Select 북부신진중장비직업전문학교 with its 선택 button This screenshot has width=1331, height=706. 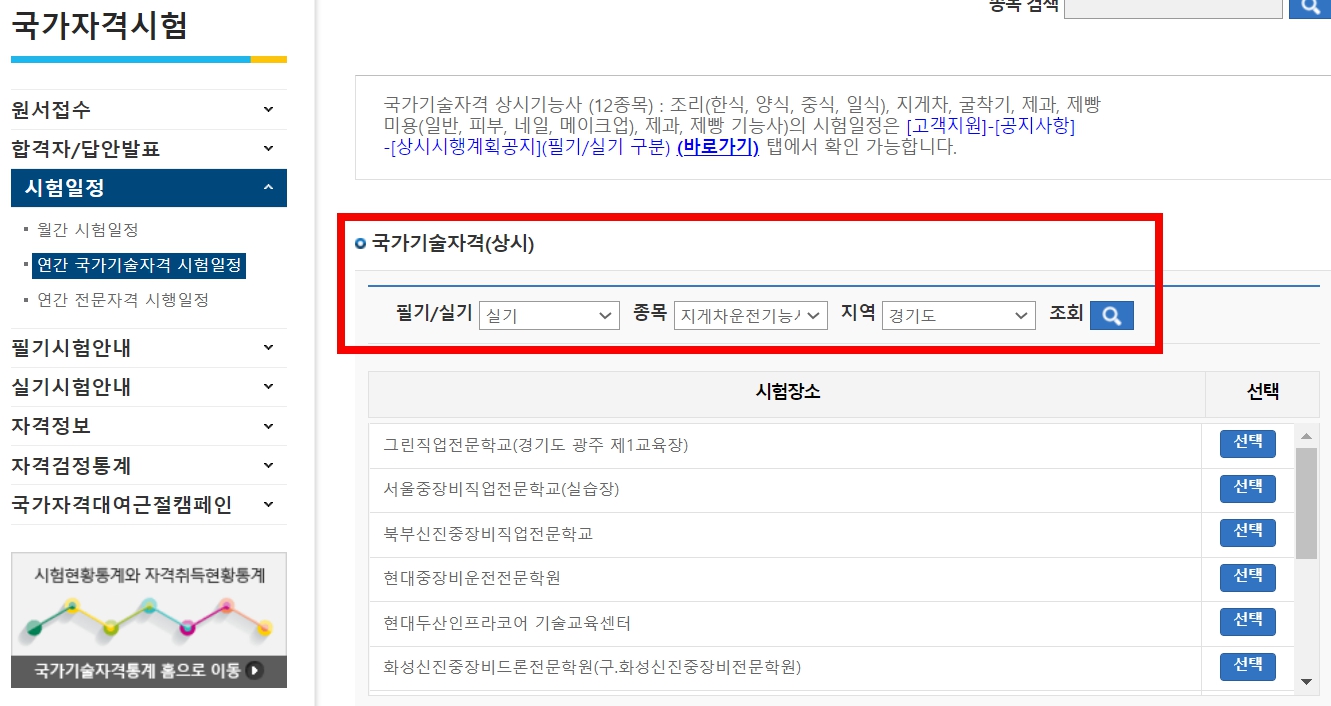(1248, 533)
